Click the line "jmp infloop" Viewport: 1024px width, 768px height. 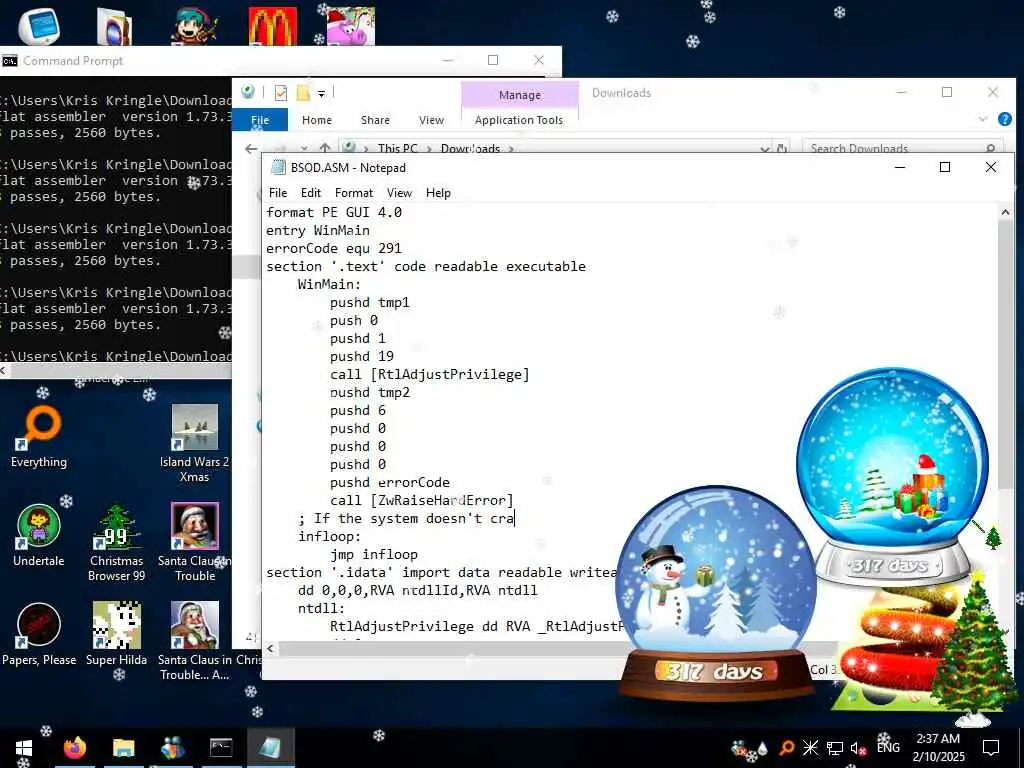point(374,554)
